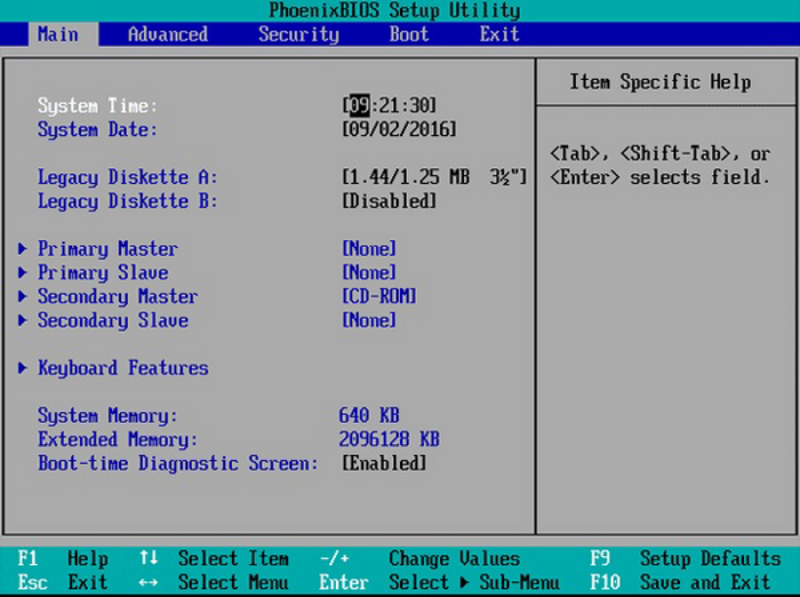Open the Security menu

pyautogui.click(x=298, y=34)
